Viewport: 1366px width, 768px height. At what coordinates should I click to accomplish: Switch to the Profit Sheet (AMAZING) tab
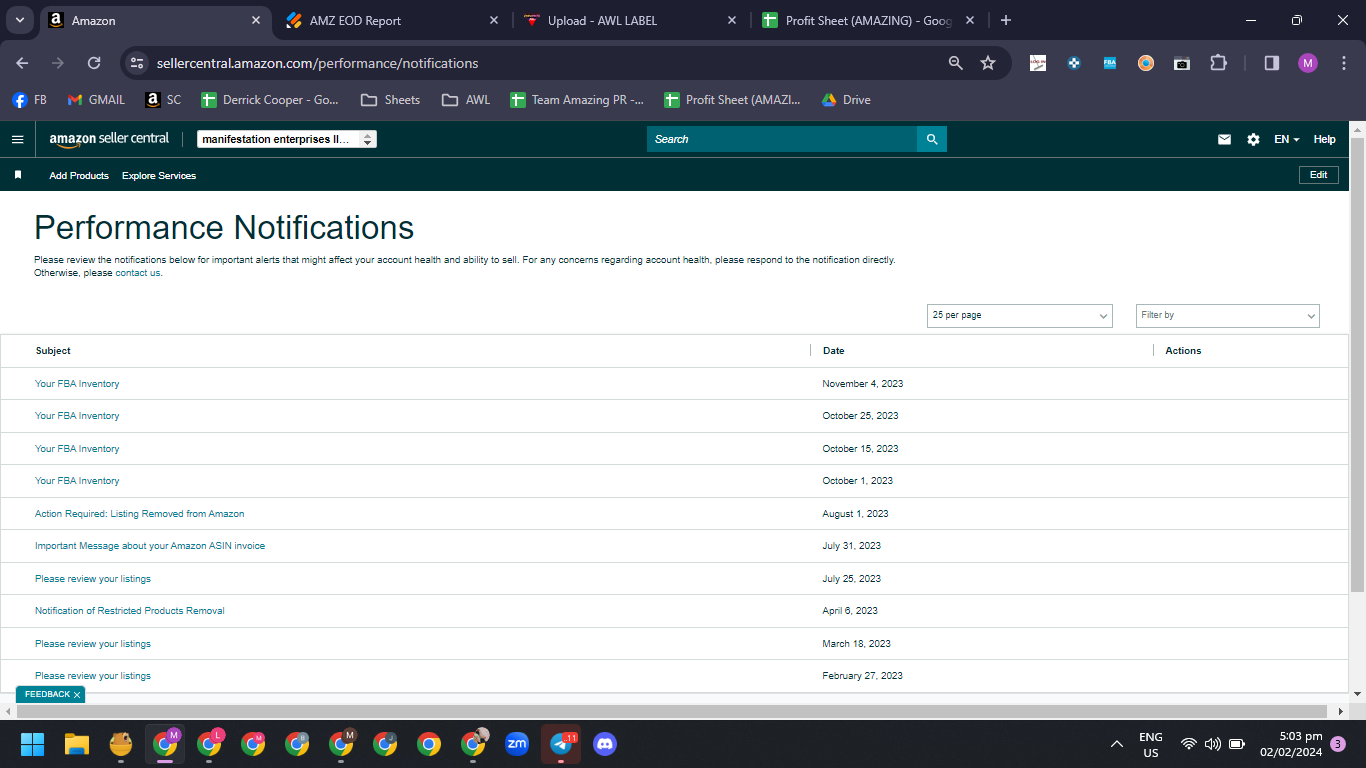pos(868,20)
